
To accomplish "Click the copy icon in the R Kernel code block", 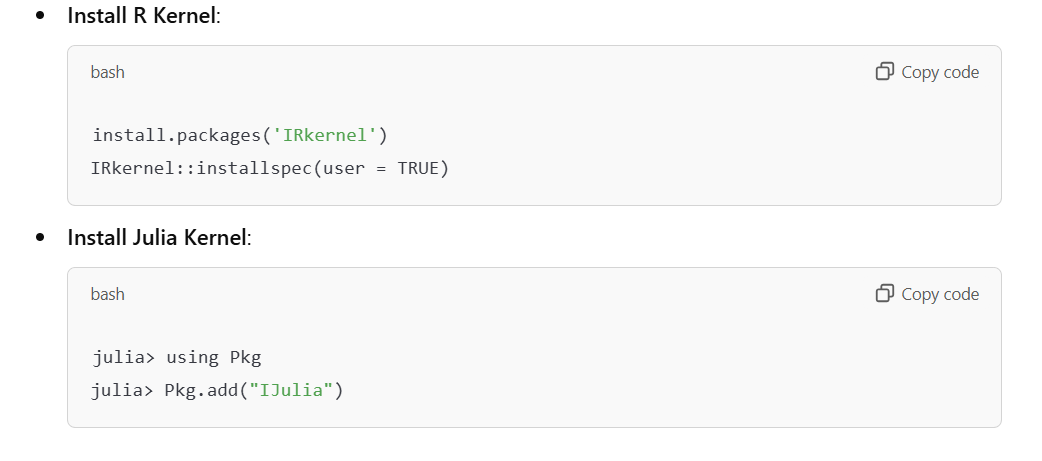I will 885,71.
